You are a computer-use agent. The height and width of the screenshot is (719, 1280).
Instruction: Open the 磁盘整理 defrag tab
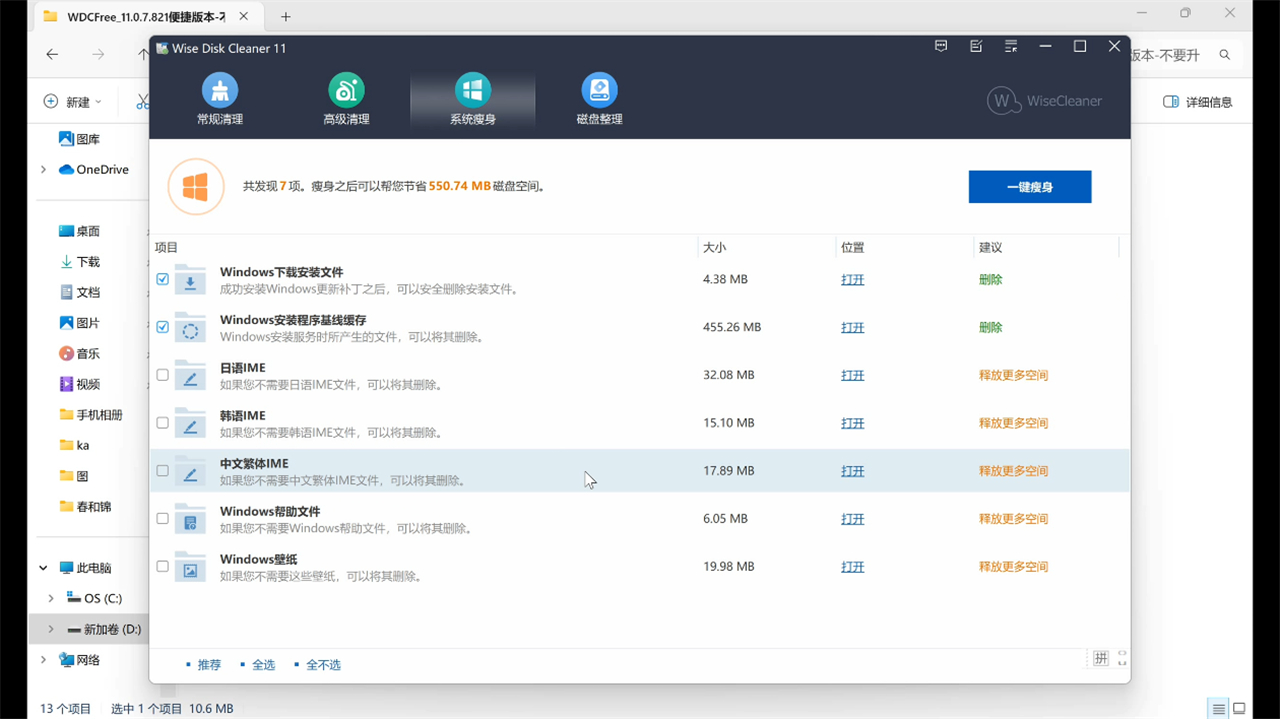click(599, 99)
